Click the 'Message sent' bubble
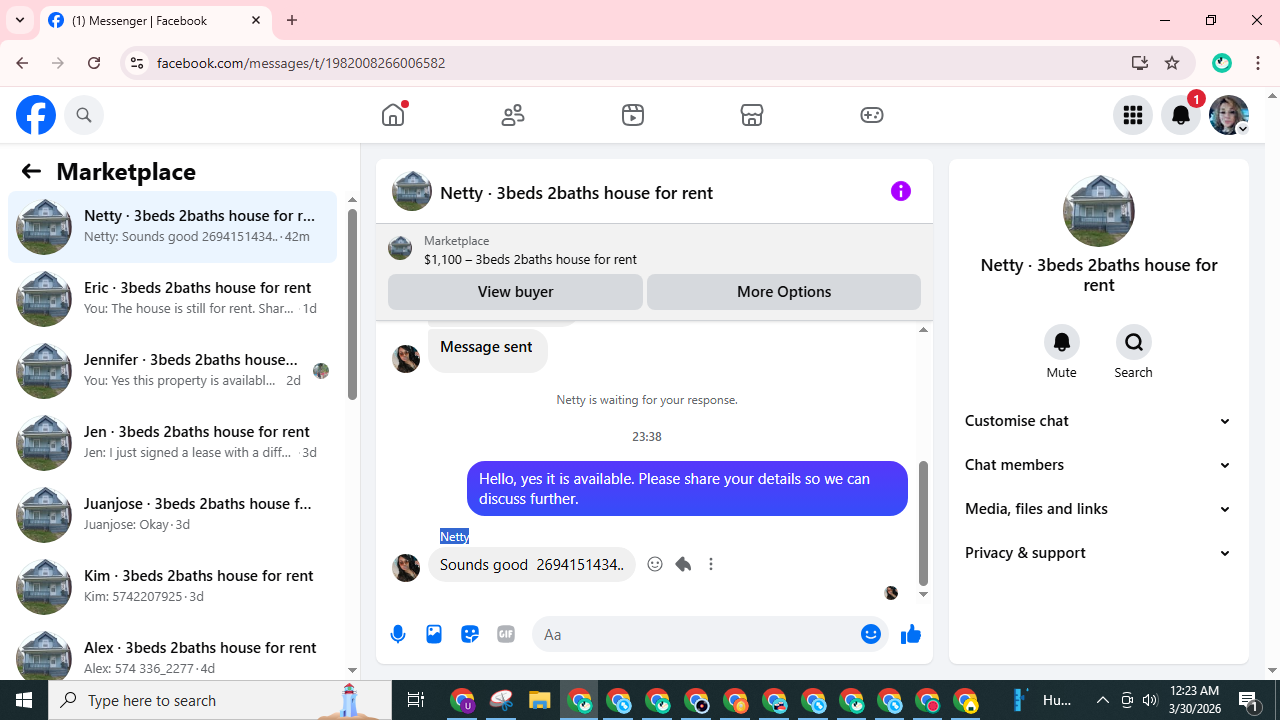The height and width of the screenshot is (720, 1280). coord(487,348)
